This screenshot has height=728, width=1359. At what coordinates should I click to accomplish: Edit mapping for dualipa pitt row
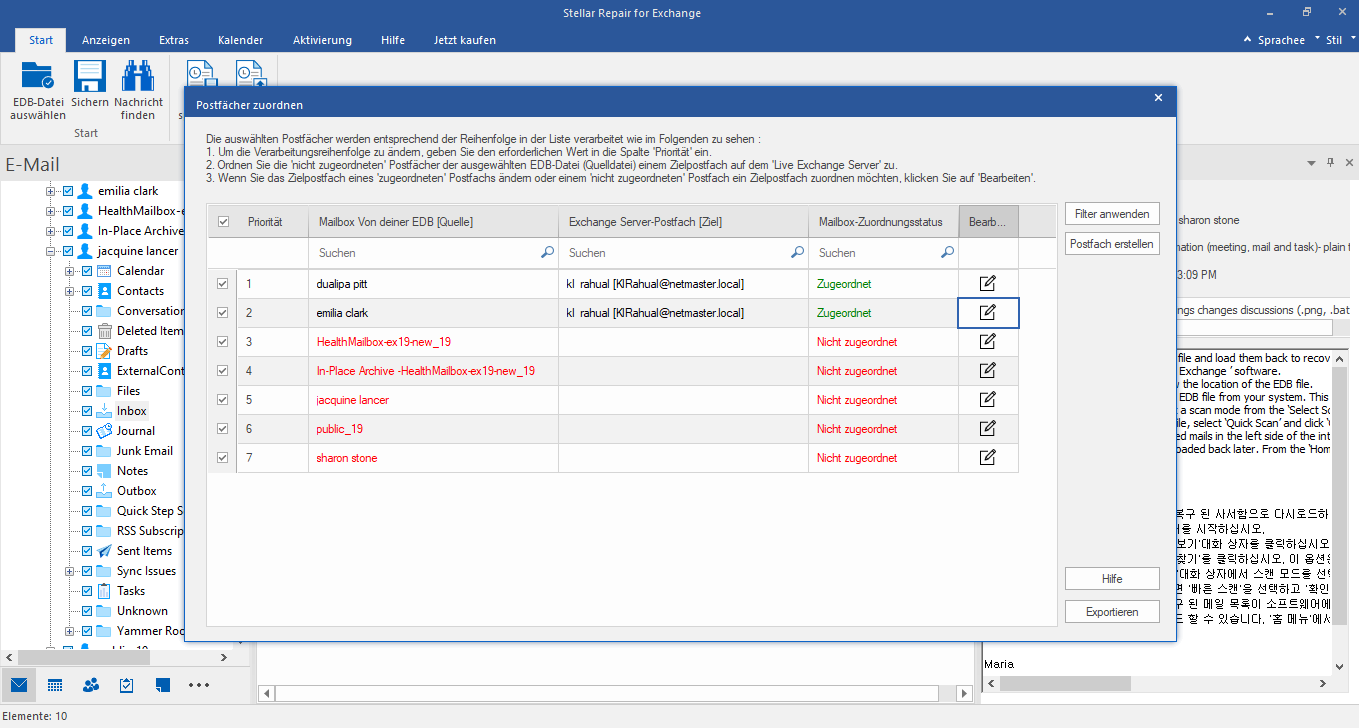click(987, 284)
